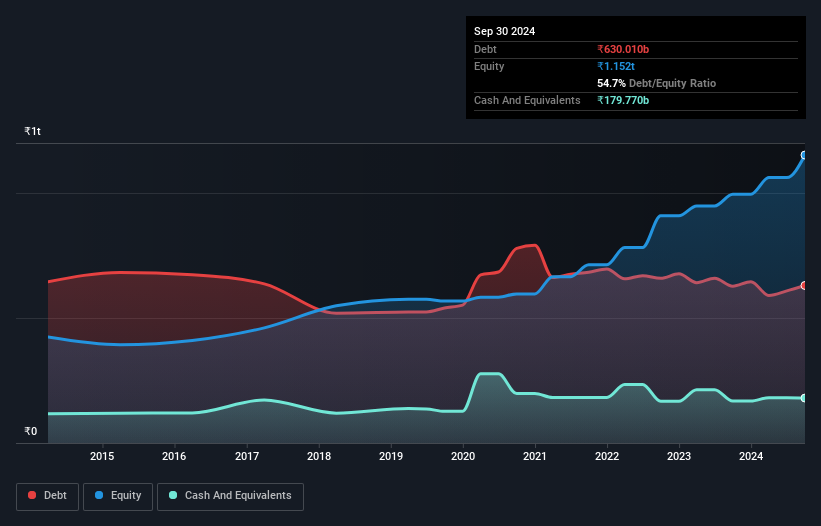Click the ₹1t y-axis label
This screenshot has width=821, height=526.
32,131
